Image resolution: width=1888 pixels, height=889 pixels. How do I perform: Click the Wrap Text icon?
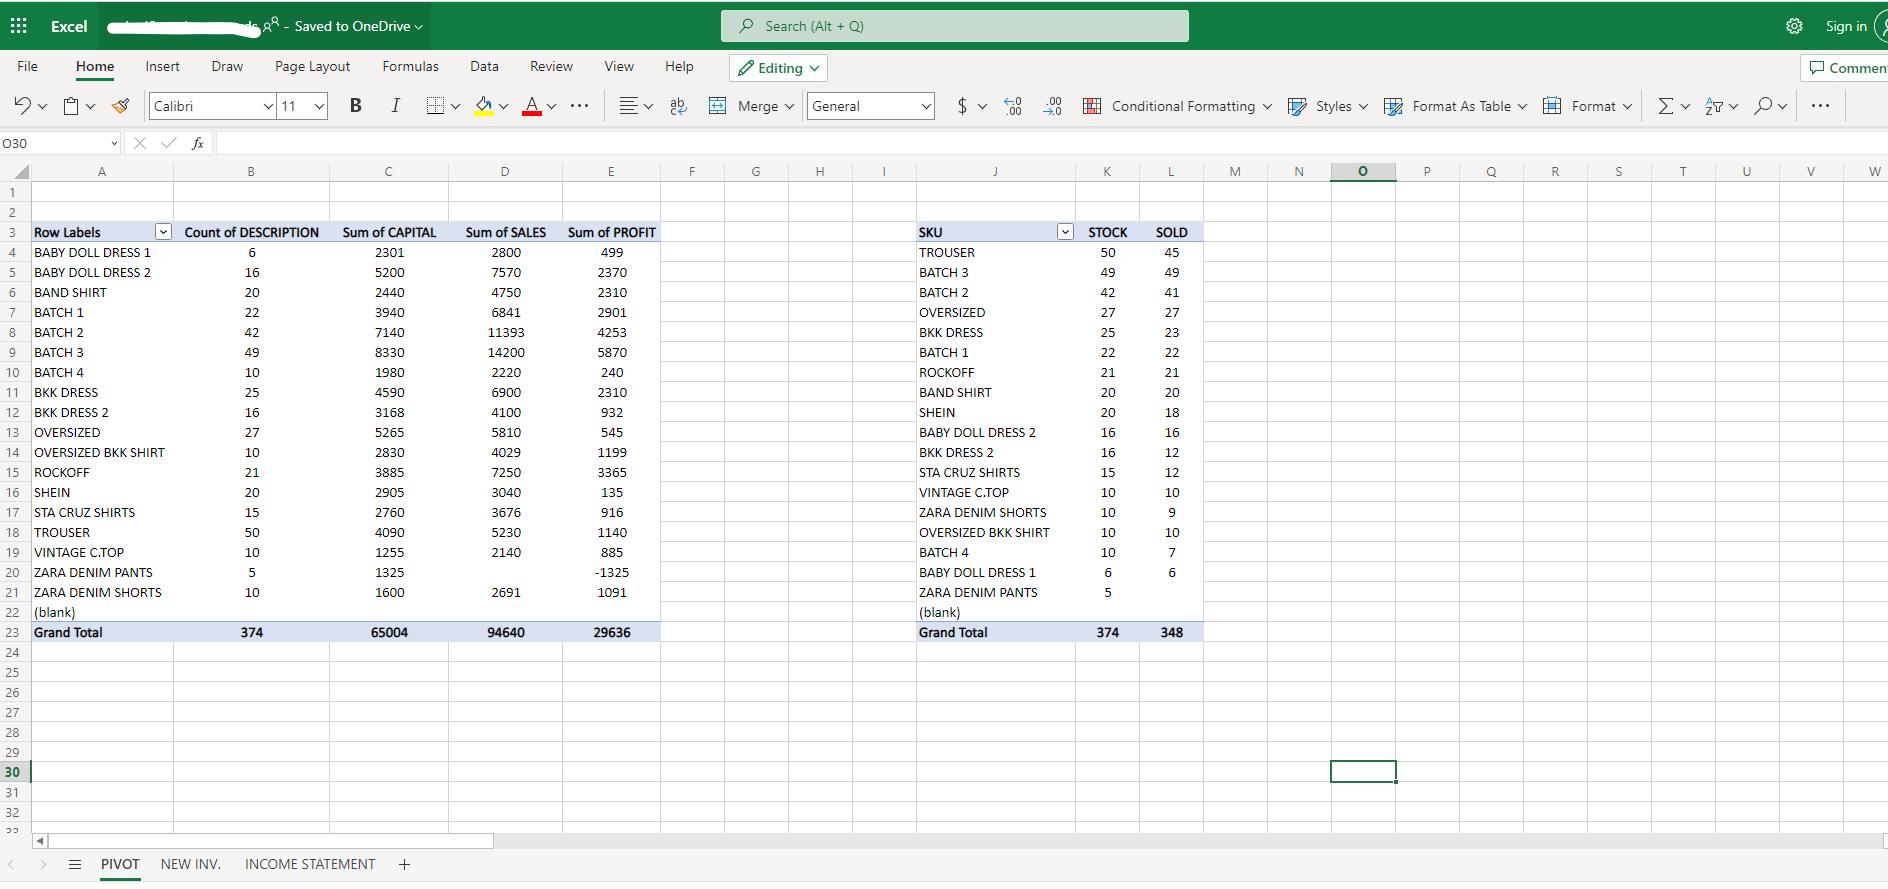coord(678,106)
